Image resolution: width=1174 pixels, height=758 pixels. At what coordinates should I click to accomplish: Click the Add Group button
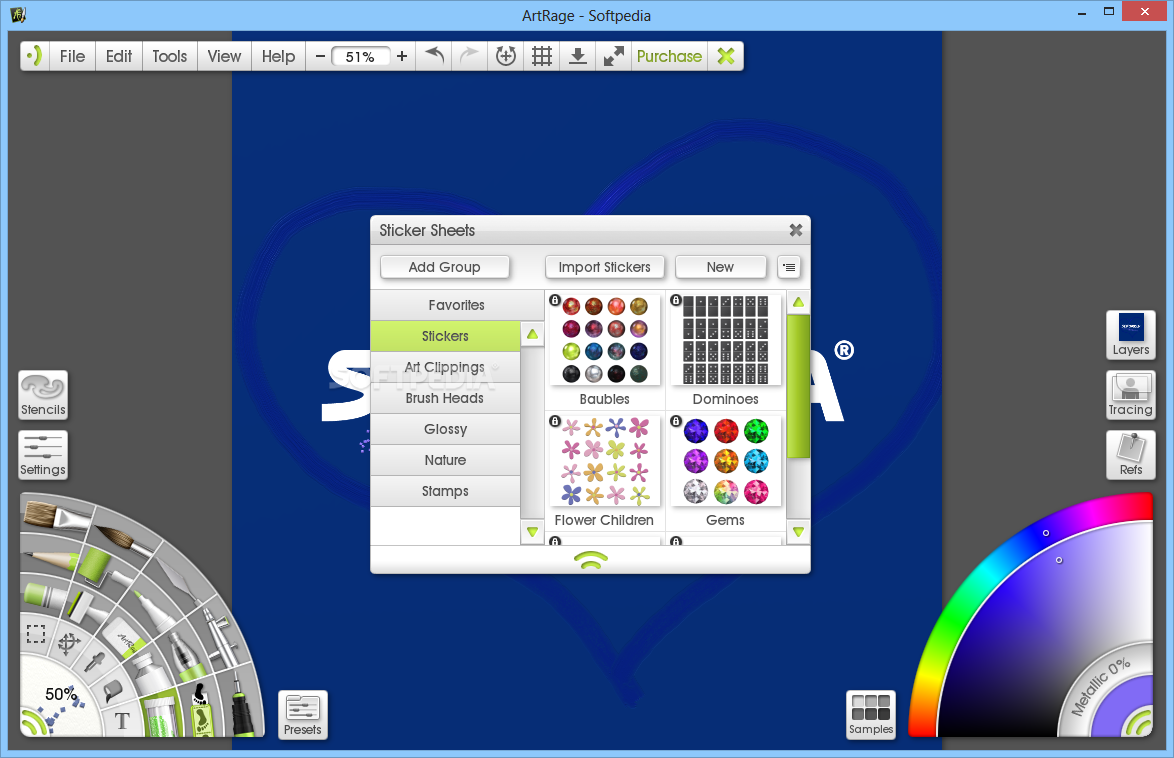[x=445, y=267]
